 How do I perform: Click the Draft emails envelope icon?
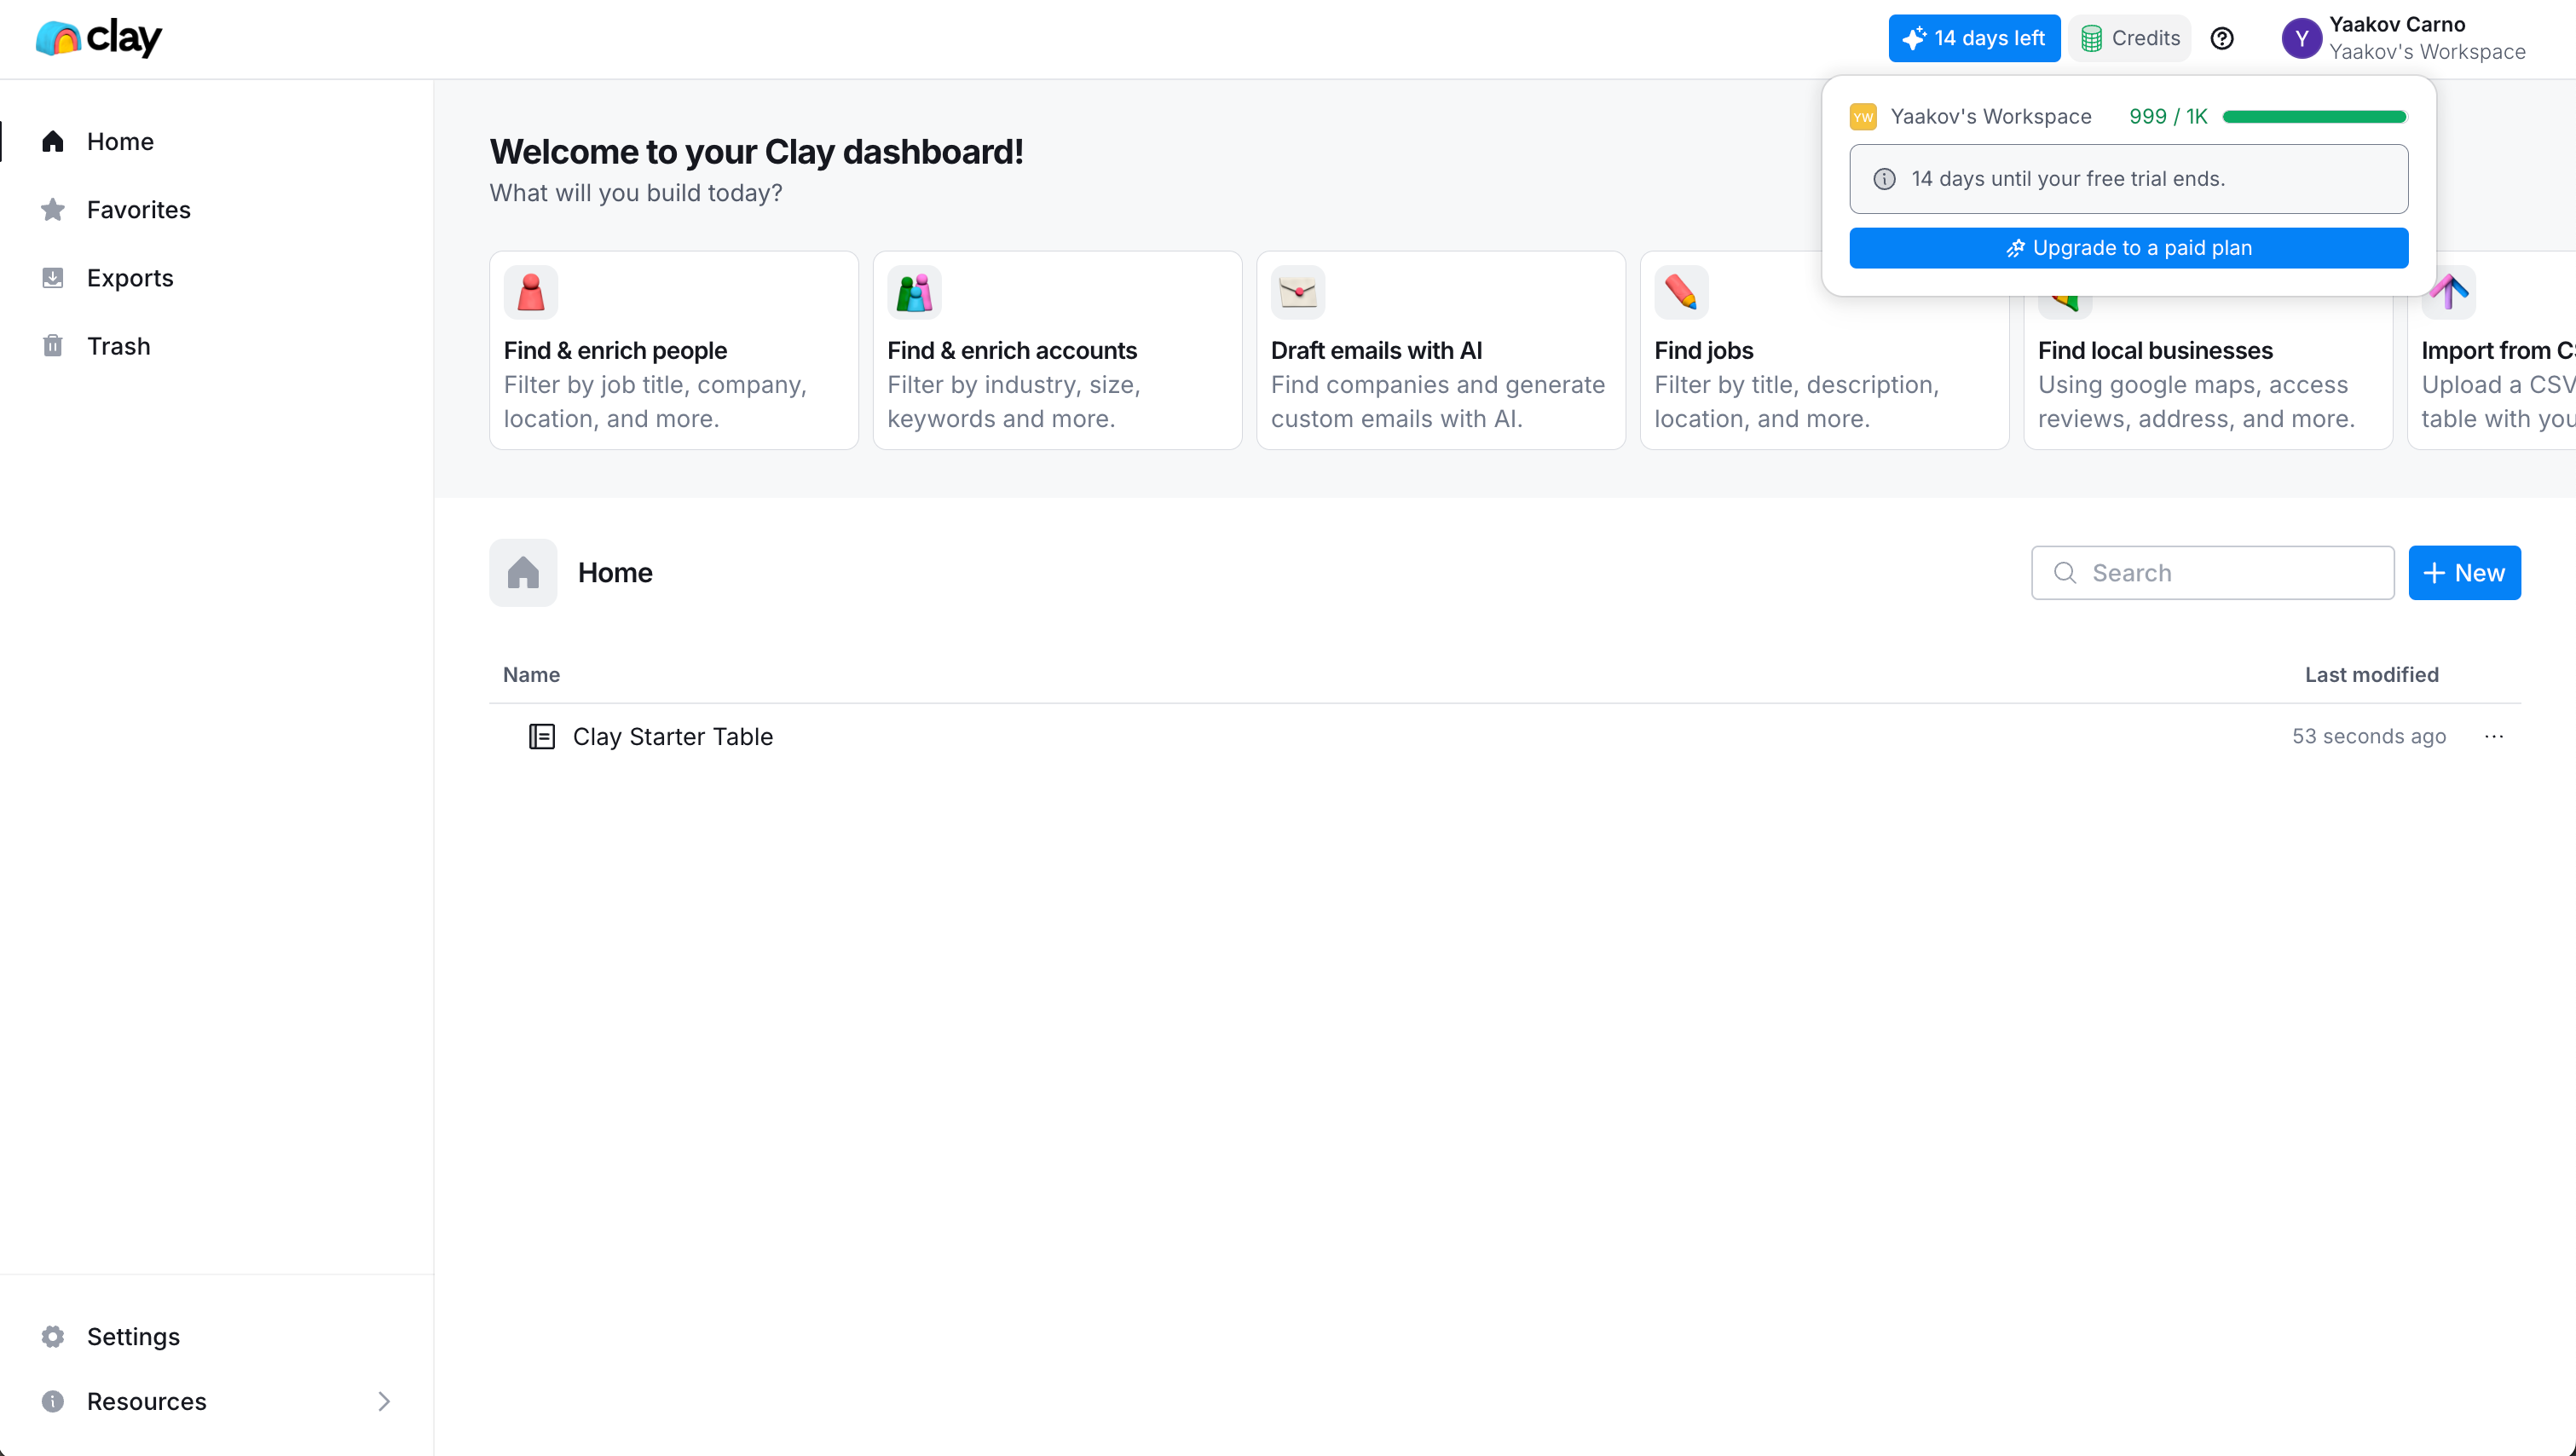pyautogui.click(x=1298, y=292)
